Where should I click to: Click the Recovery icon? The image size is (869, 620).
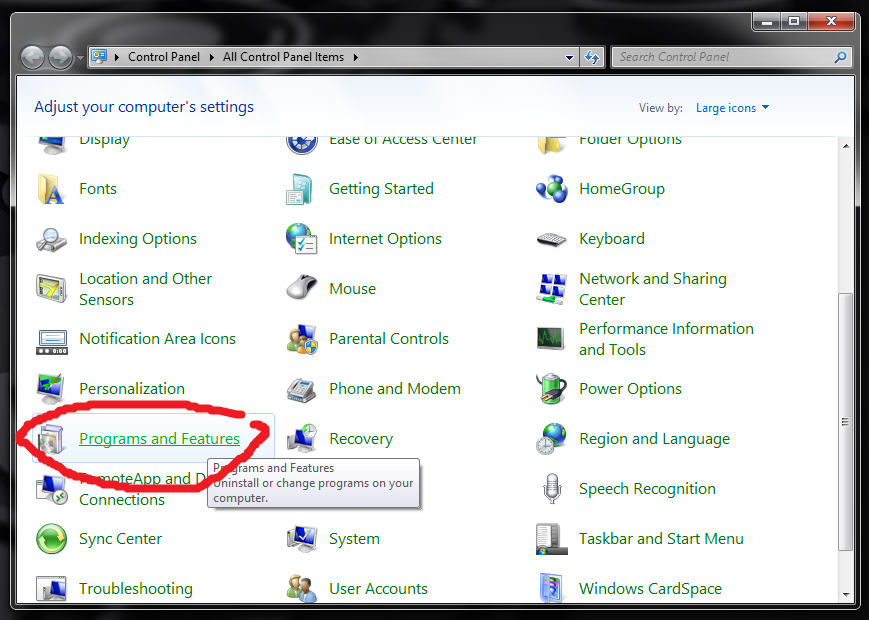tap(301, 438)
